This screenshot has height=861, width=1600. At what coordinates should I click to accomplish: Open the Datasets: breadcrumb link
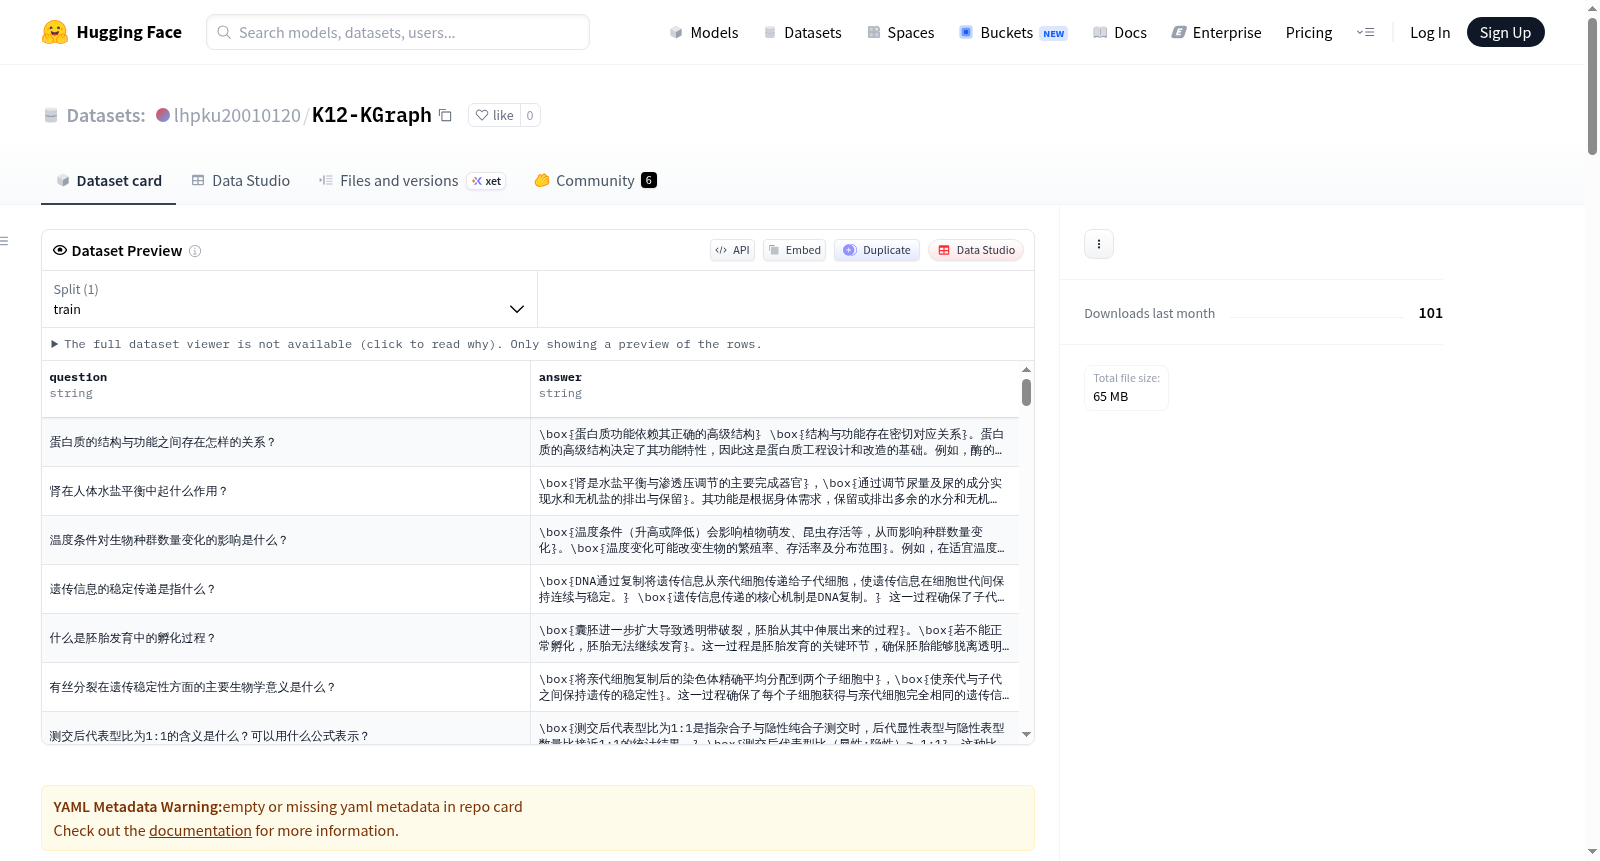tap(106, 115)
